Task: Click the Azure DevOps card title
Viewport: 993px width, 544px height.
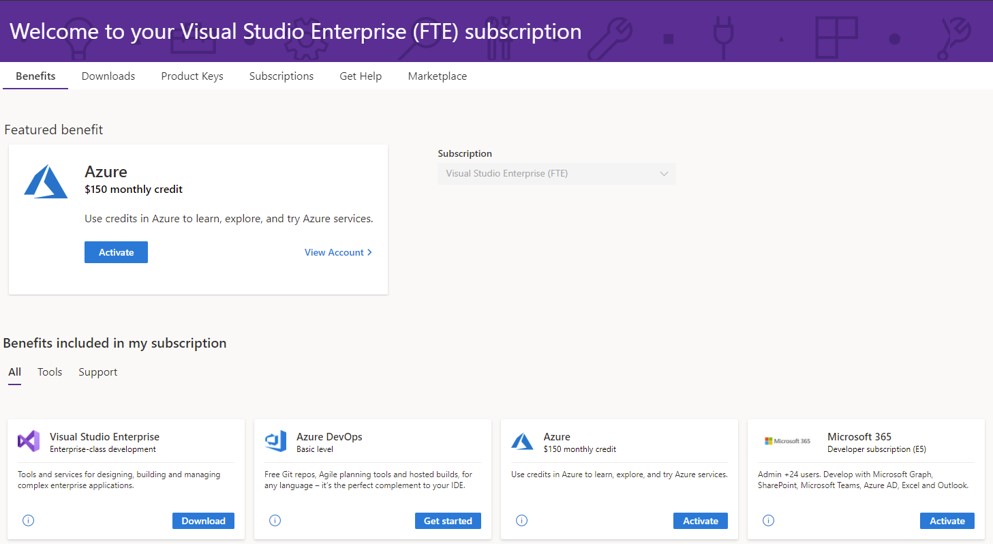Action: pos(329,436)
